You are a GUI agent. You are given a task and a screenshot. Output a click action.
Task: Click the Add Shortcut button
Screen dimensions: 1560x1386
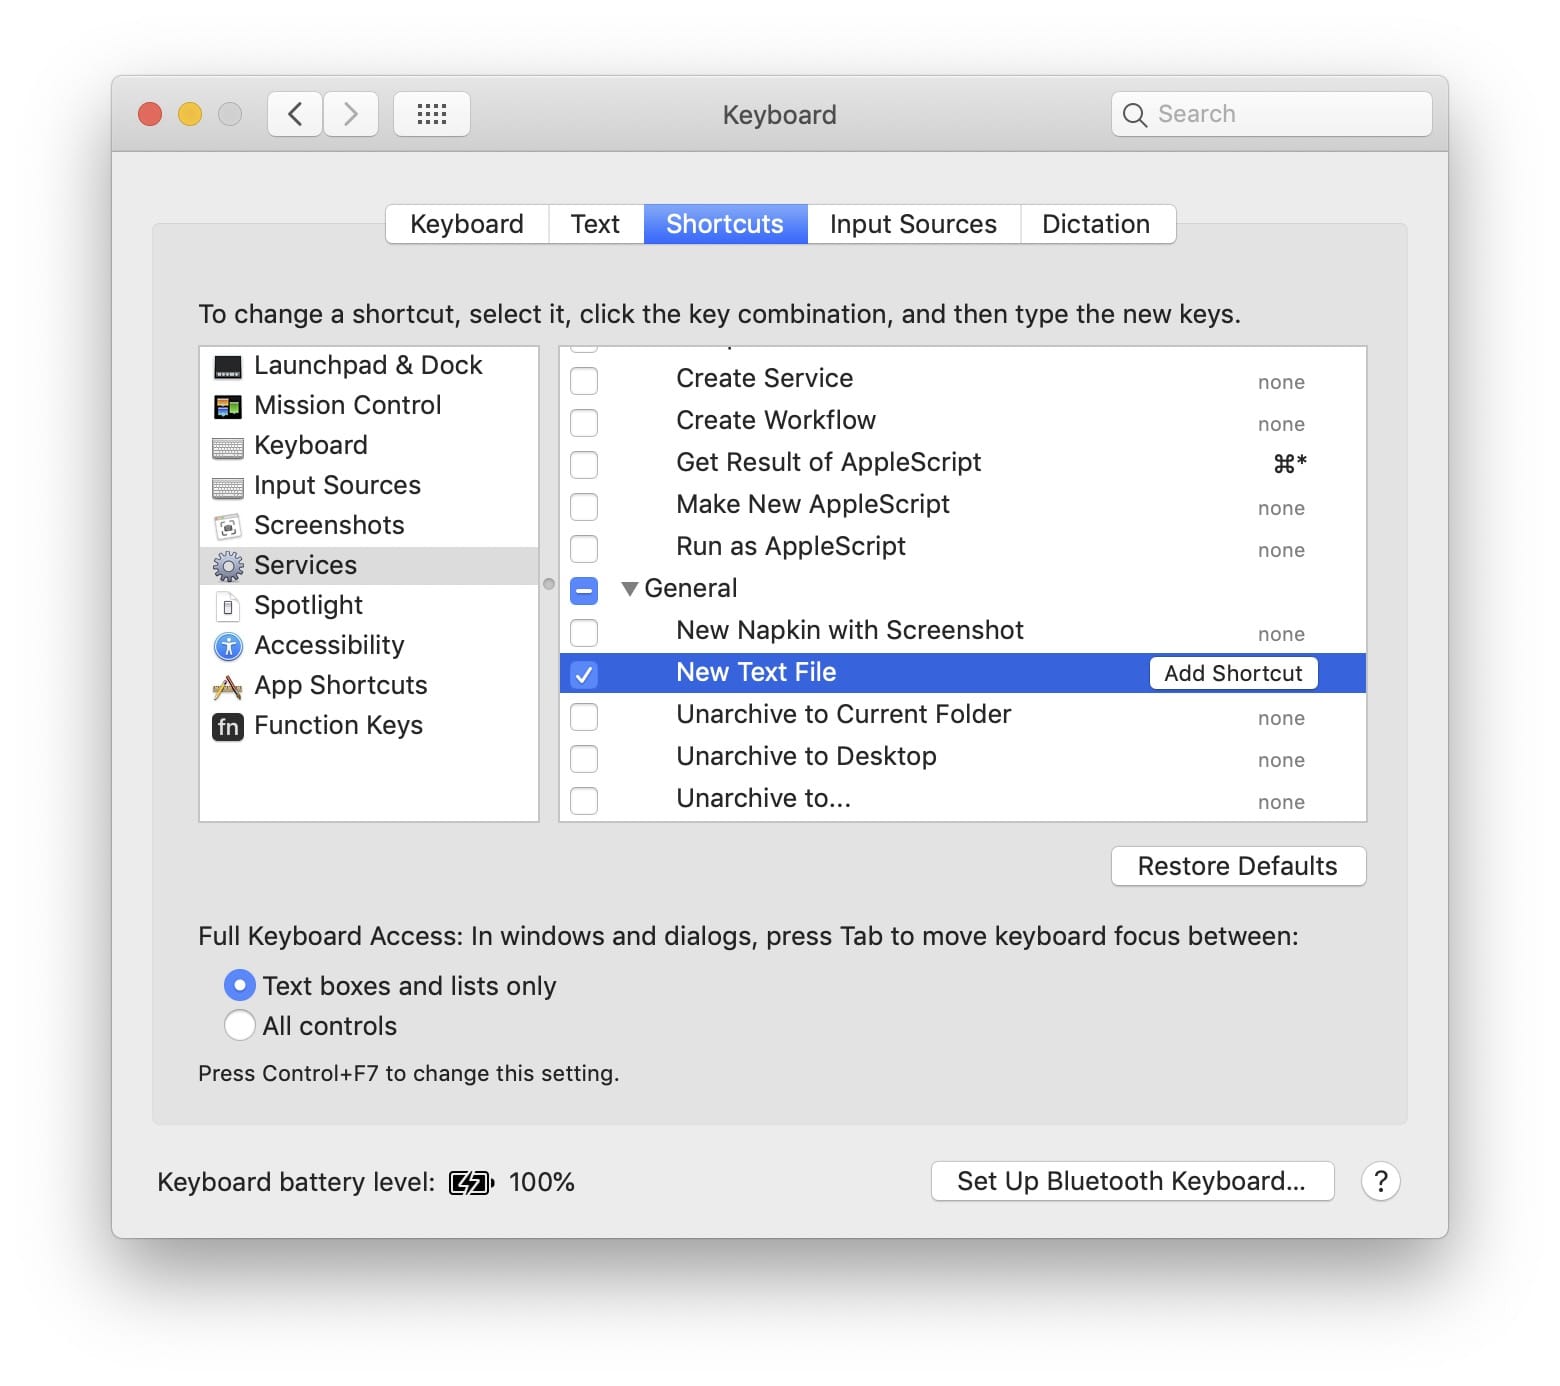(1232, 673)
